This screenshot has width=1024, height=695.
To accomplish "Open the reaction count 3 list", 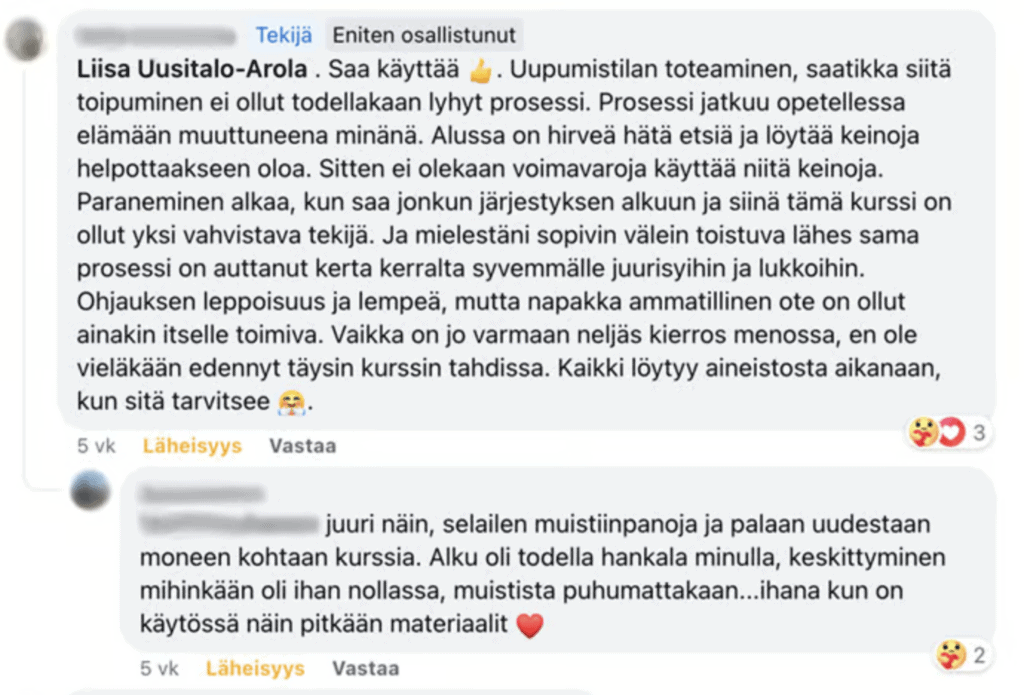I will pos(978,432).
